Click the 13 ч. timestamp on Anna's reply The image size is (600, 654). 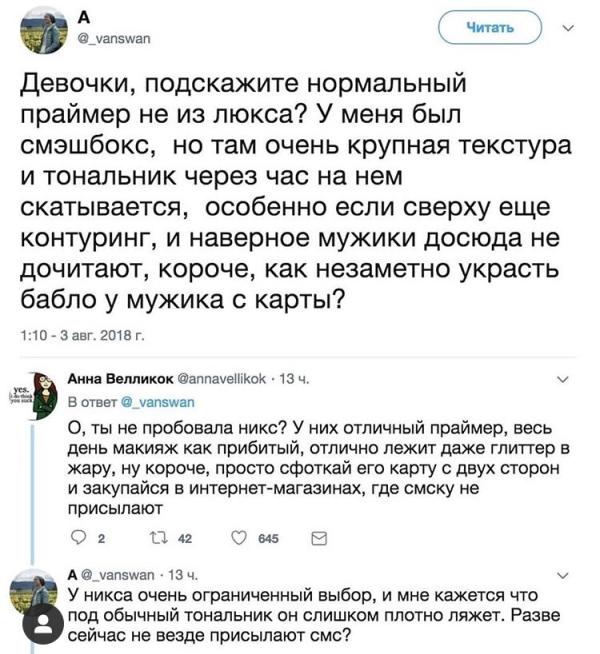[x=294, y=379]
